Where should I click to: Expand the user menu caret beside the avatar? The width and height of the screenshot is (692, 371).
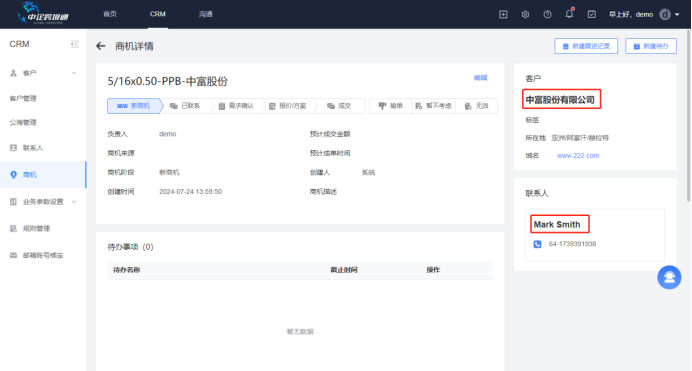677,15
